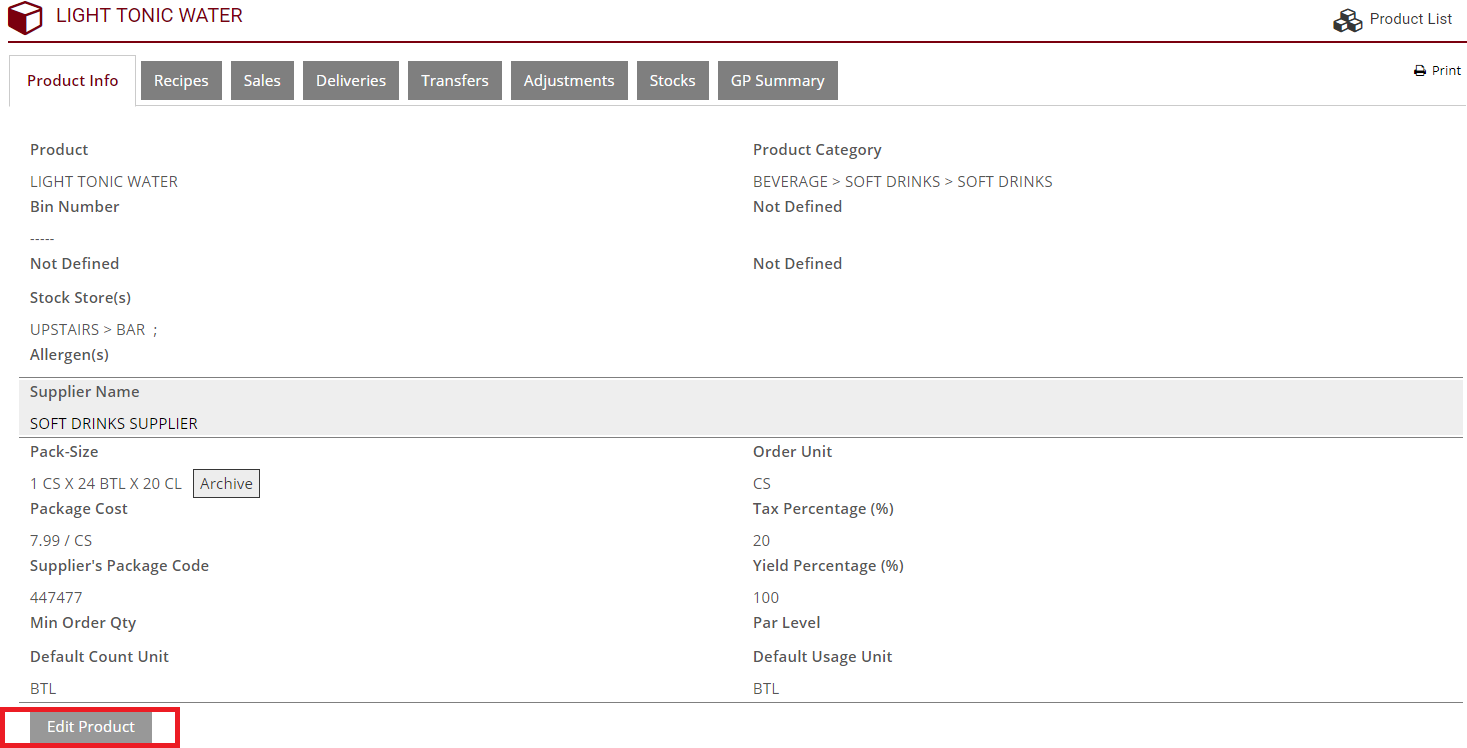The image size is (1467, 748).
Task: Open the Product Info tab
Action: (73, 81)
